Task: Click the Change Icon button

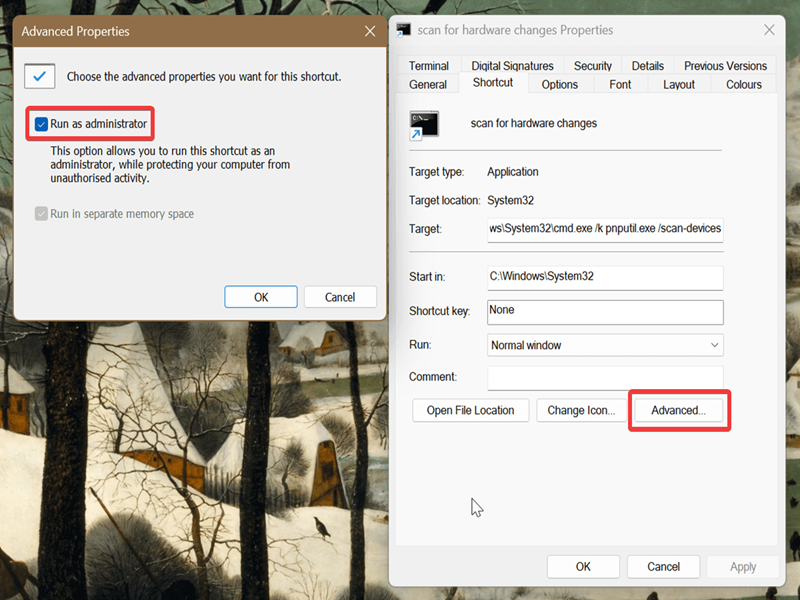Action: (581, 410)
